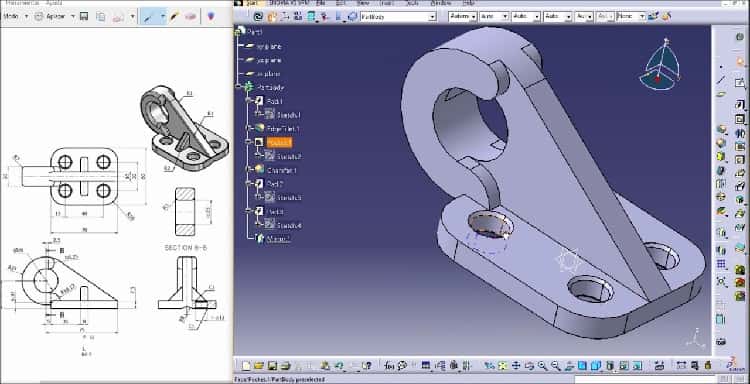Toggle the pink eraser tool

(x=190, y=17)
